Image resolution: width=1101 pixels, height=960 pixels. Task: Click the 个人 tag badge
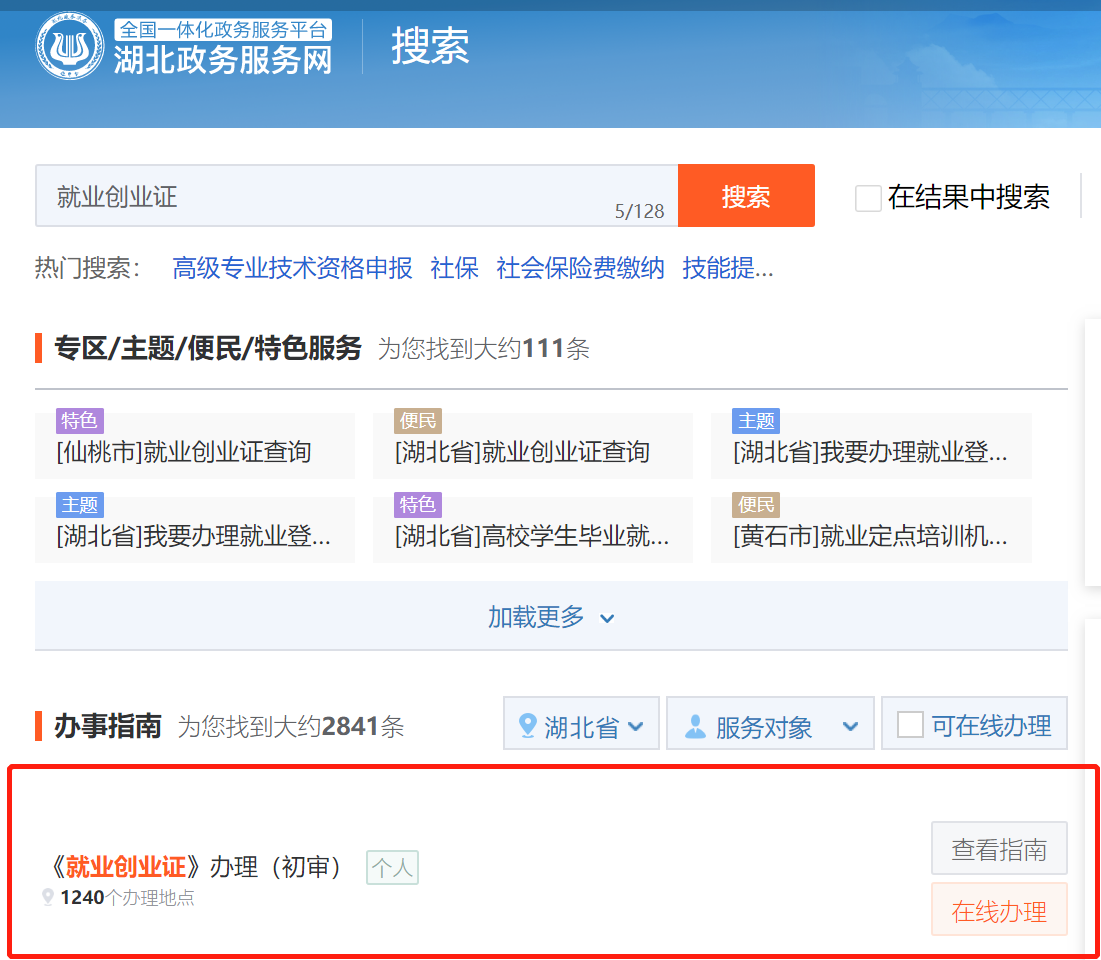[392, 867]
